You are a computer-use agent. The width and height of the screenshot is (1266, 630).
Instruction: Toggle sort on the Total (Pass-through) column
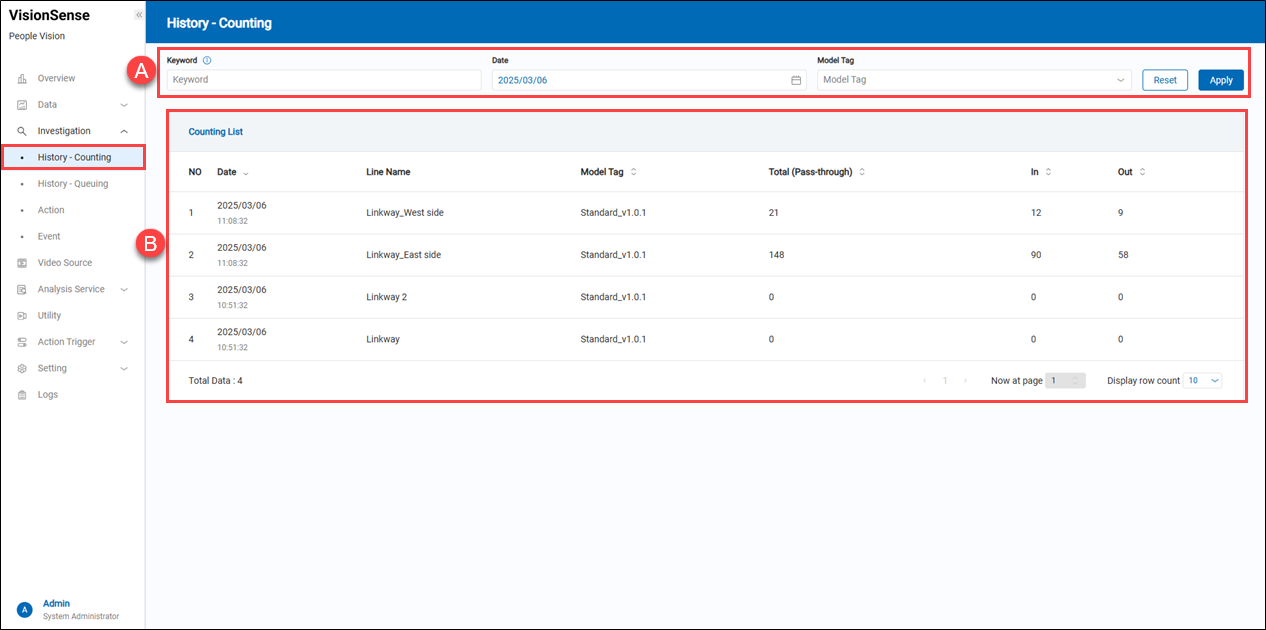point(862,172)
